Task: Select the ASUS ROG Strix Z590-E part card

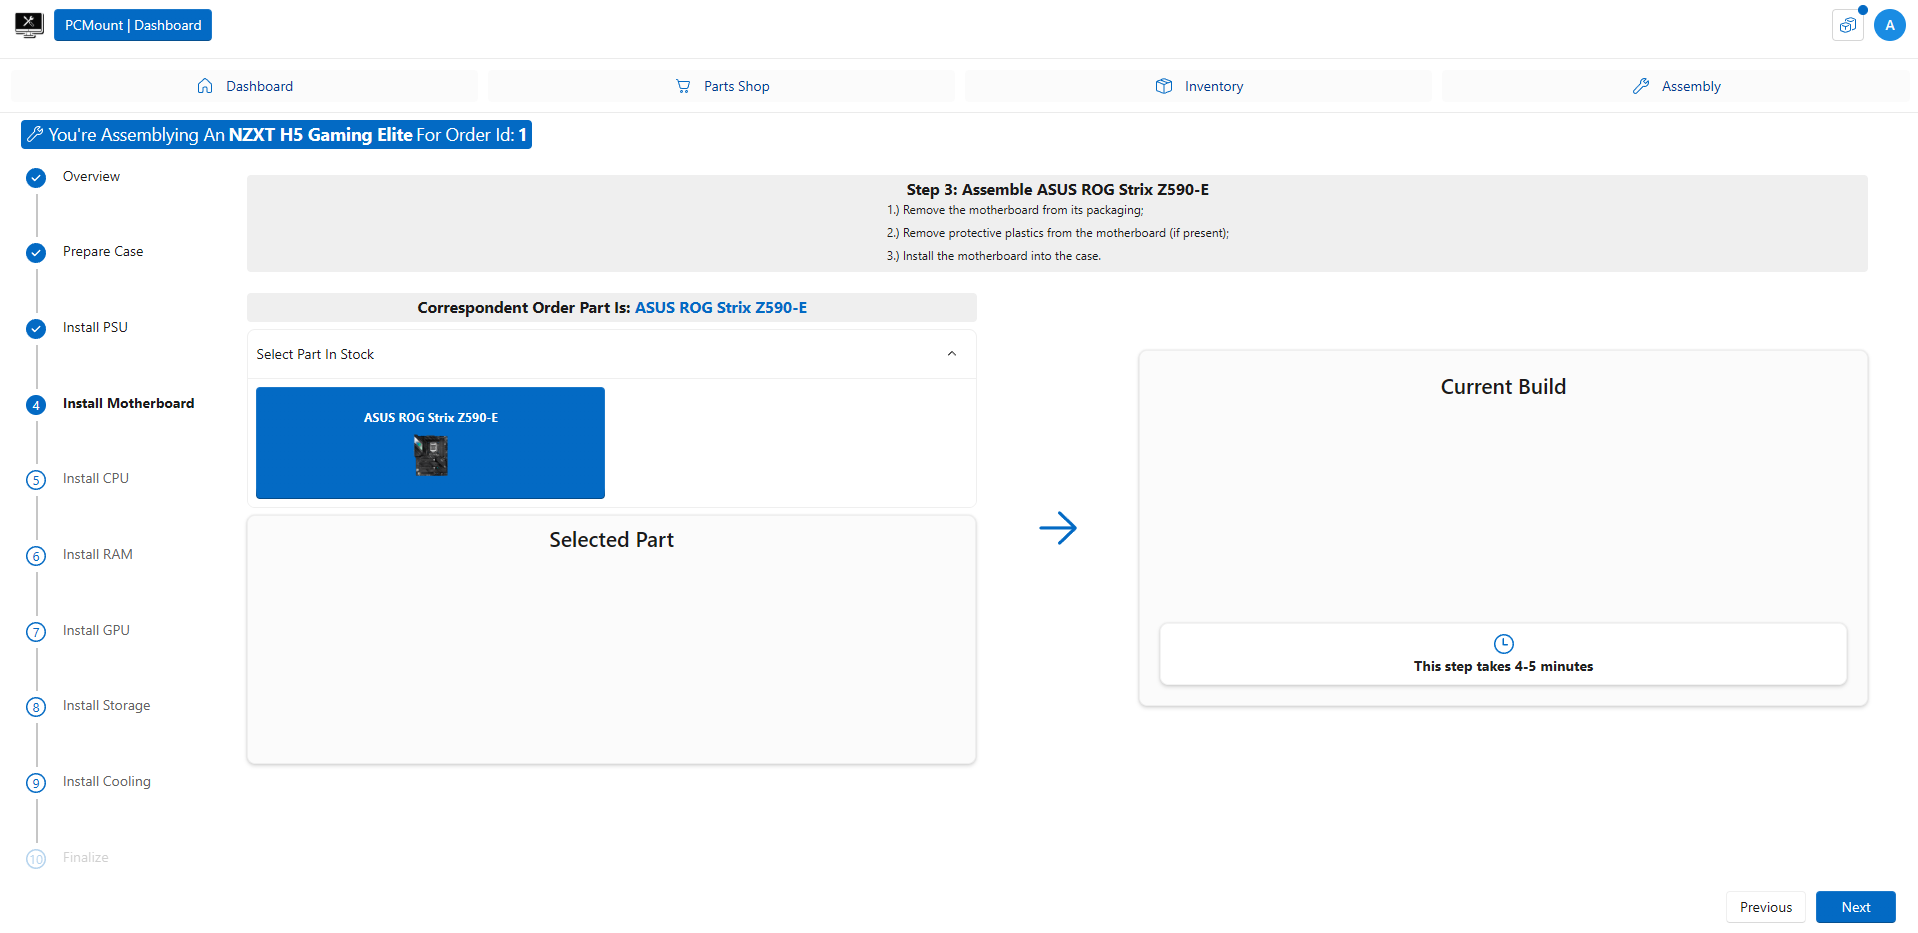Action: (430, 443)
